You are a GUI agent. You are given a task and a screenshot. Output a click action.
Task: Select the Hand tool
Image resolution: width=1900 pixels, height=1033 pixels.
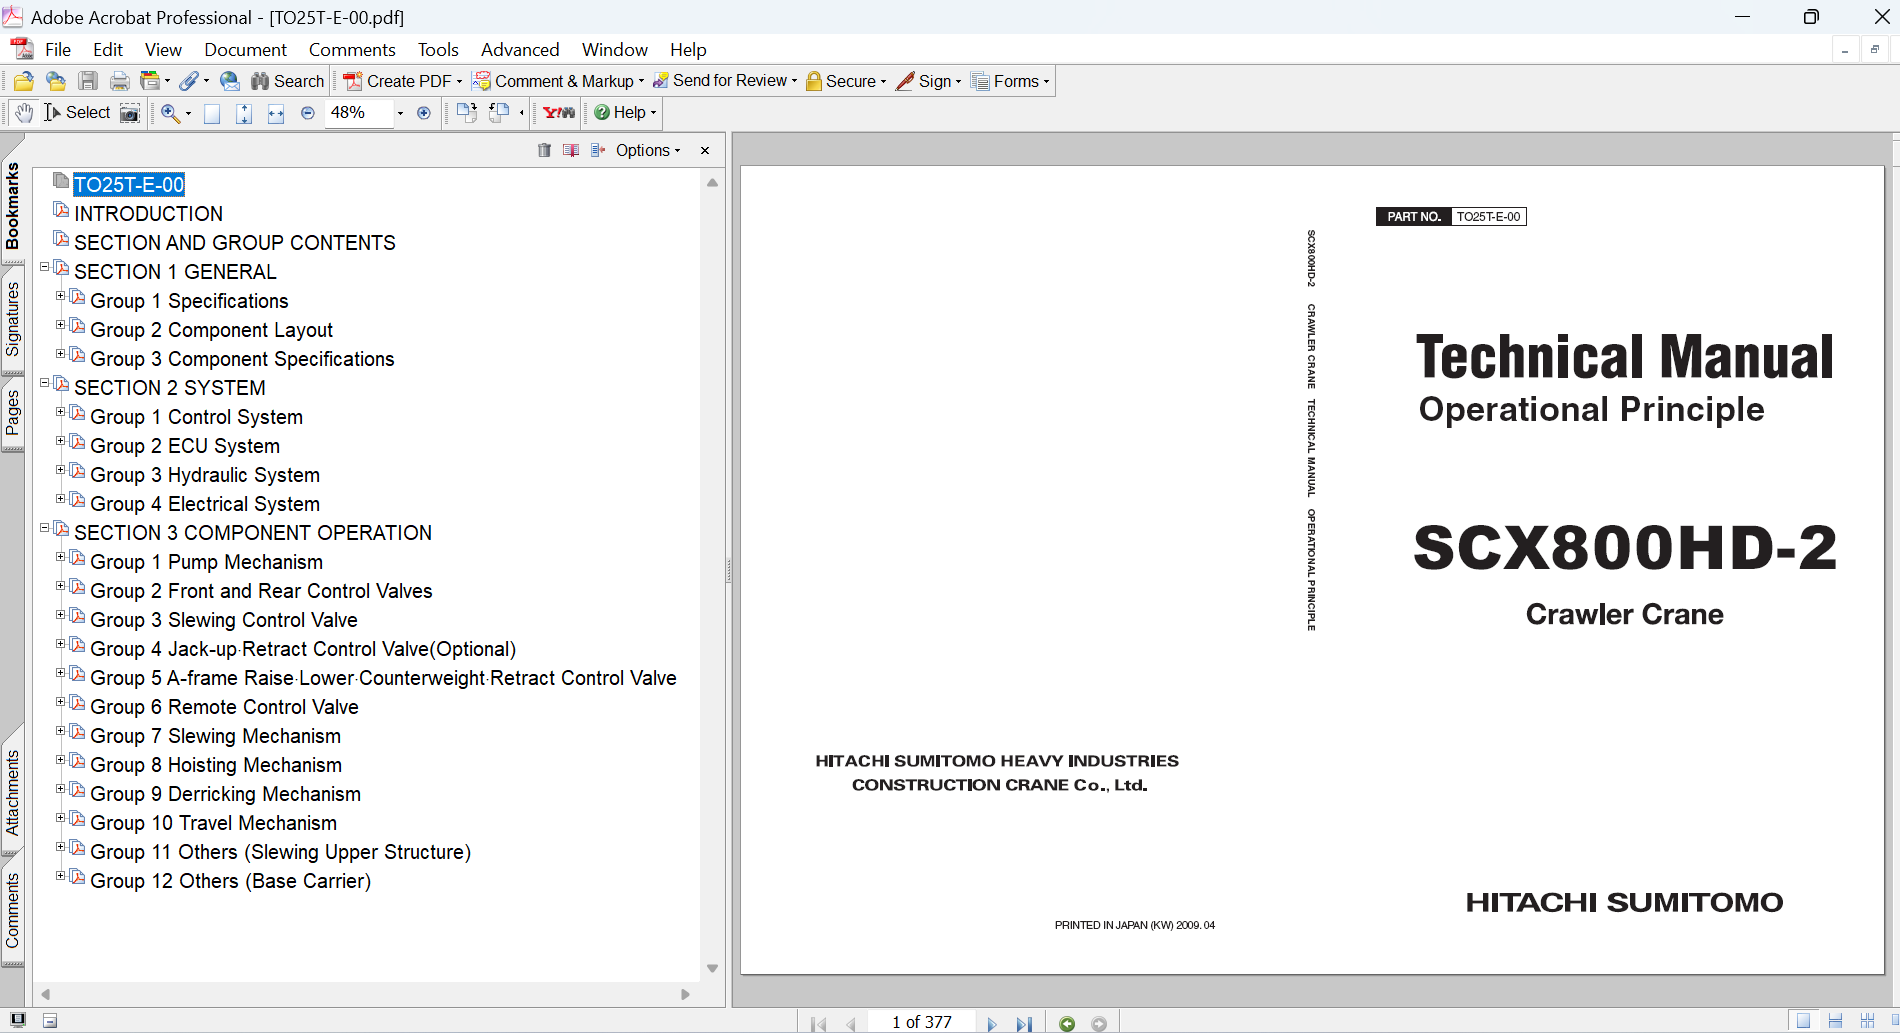24,113
